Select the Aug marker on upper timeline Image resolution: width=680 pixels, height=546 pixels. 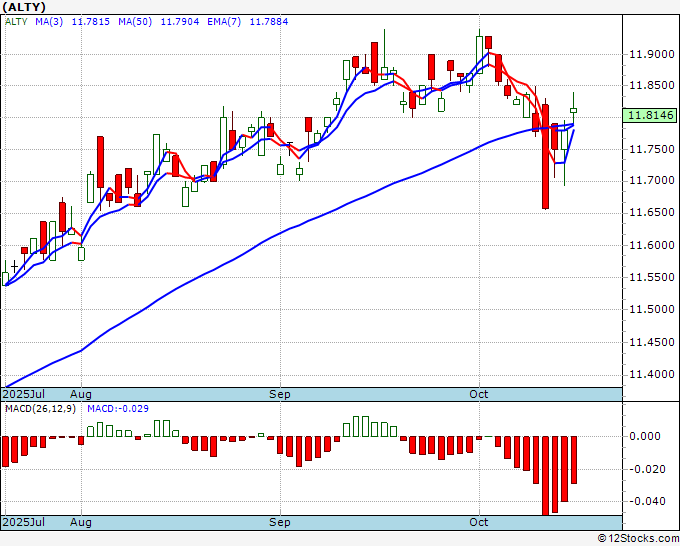pyautogui.click(x=81, y=394)
